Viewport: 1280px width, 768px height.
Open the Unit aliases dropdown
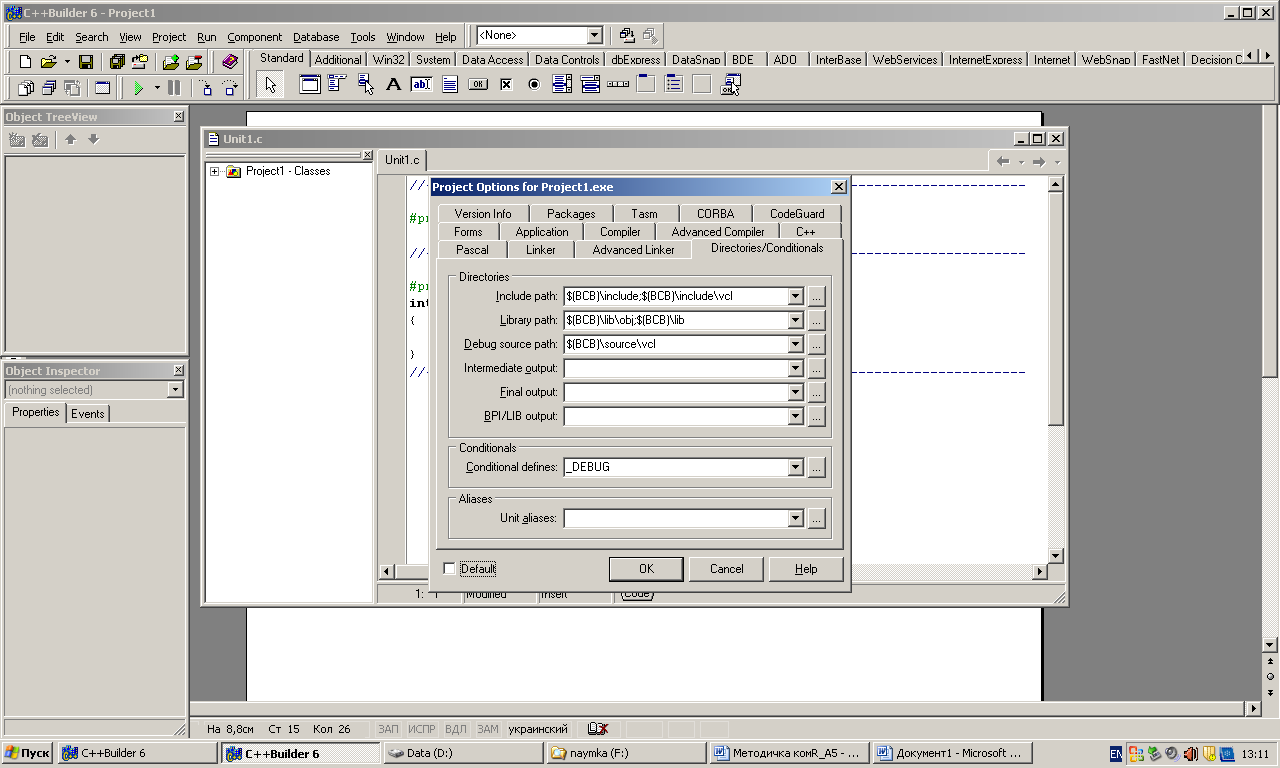pyautogui.click(x=796, y=518)
